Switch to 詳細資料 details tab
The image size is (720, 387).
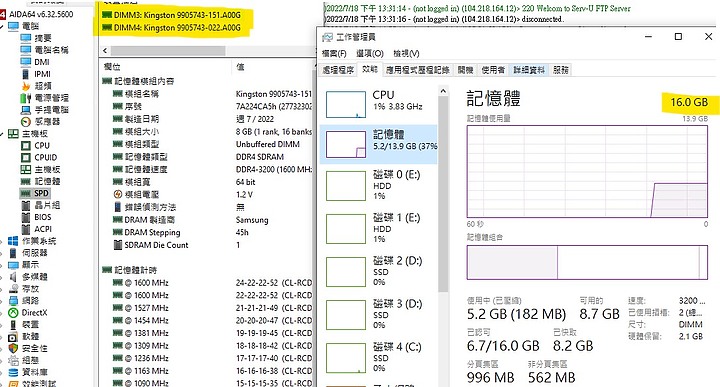(529, 70)
